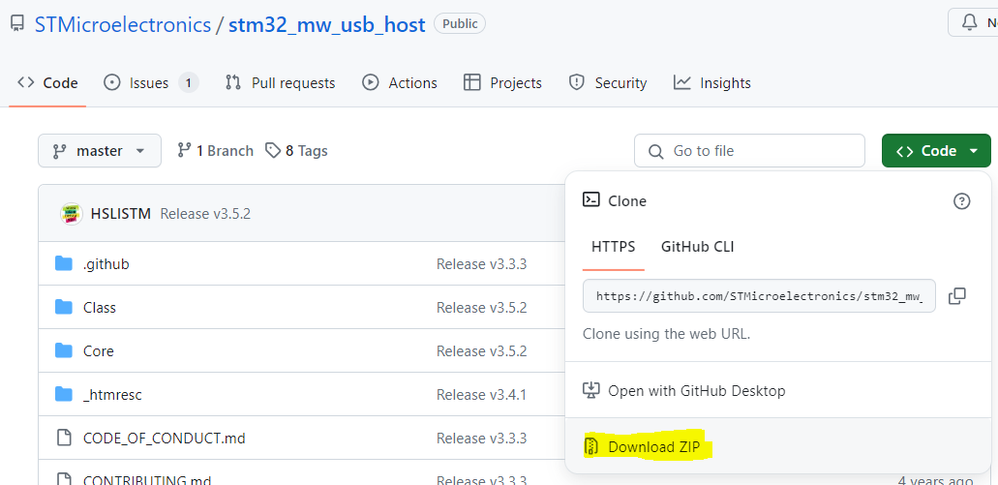
Task: Choose Open with GitHub Desktop
Action: click(778, 390)
